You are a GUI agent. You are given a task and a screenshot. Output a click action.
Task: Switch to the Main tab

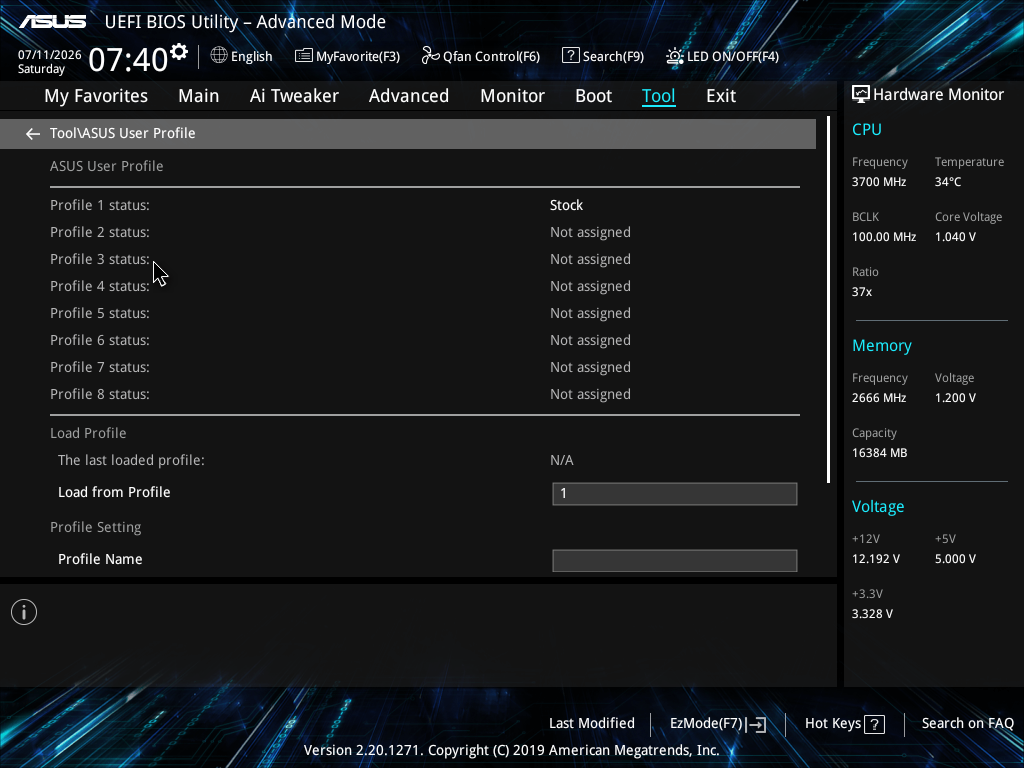[x=199, y=96]
